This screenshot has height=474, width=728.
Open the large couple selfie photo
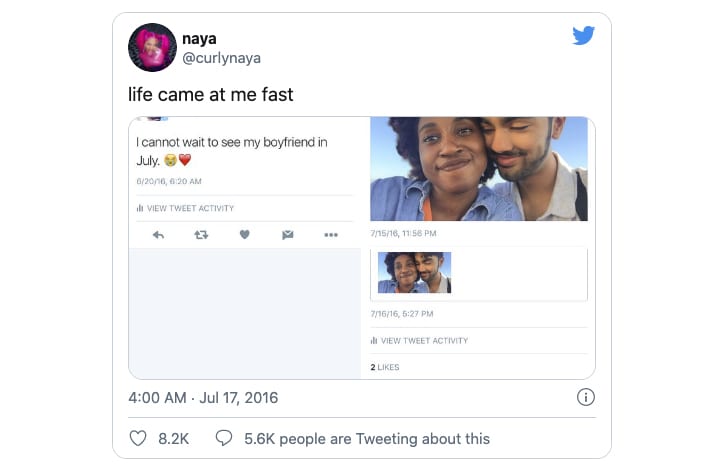pyautogui.click(x=479, y=169)
